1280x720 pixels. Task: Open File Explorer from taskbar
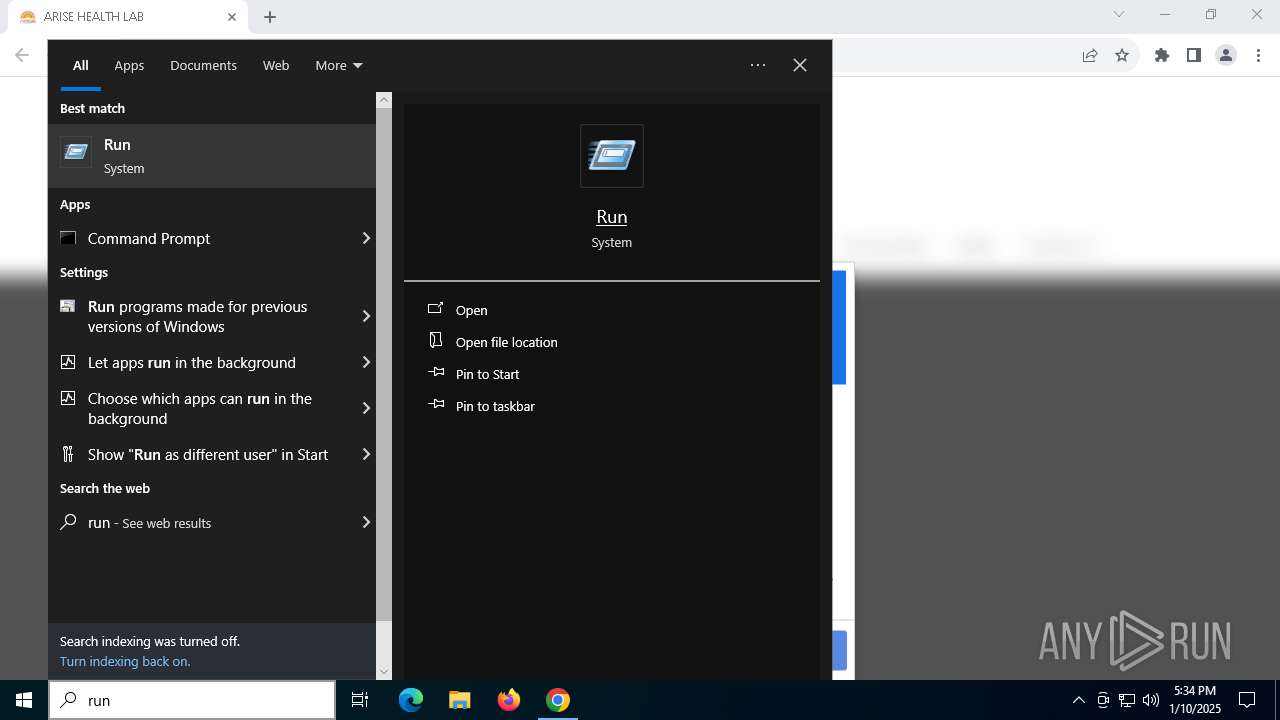point(459,700)
